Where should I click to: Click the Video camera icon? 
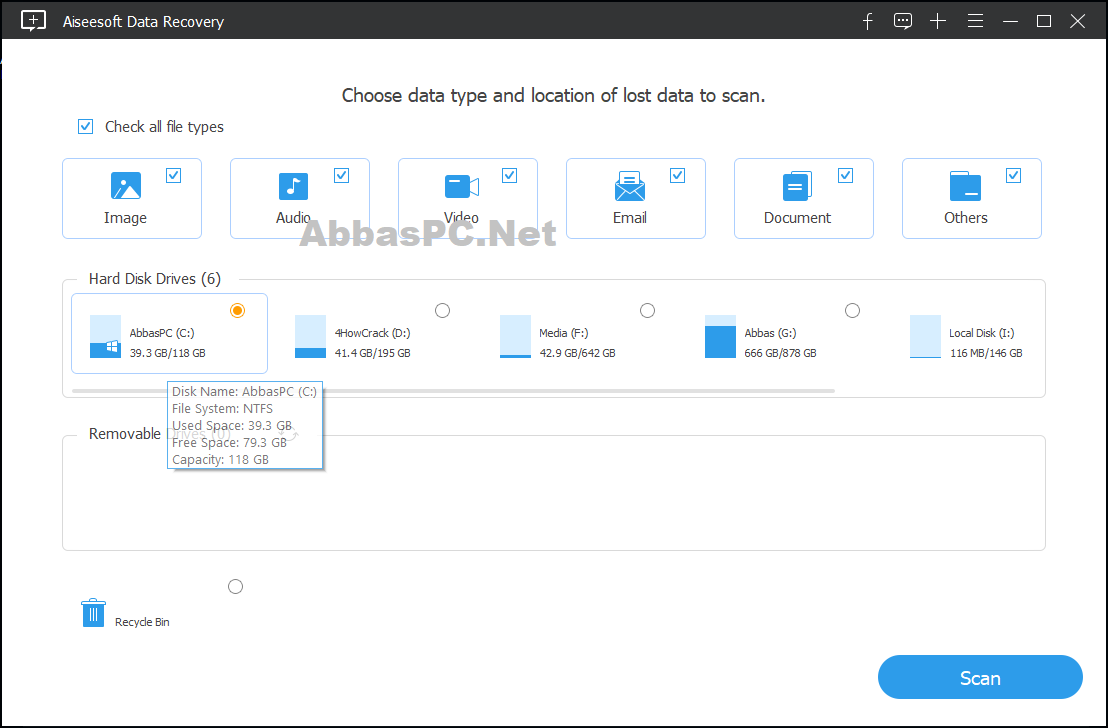[462, 187]
